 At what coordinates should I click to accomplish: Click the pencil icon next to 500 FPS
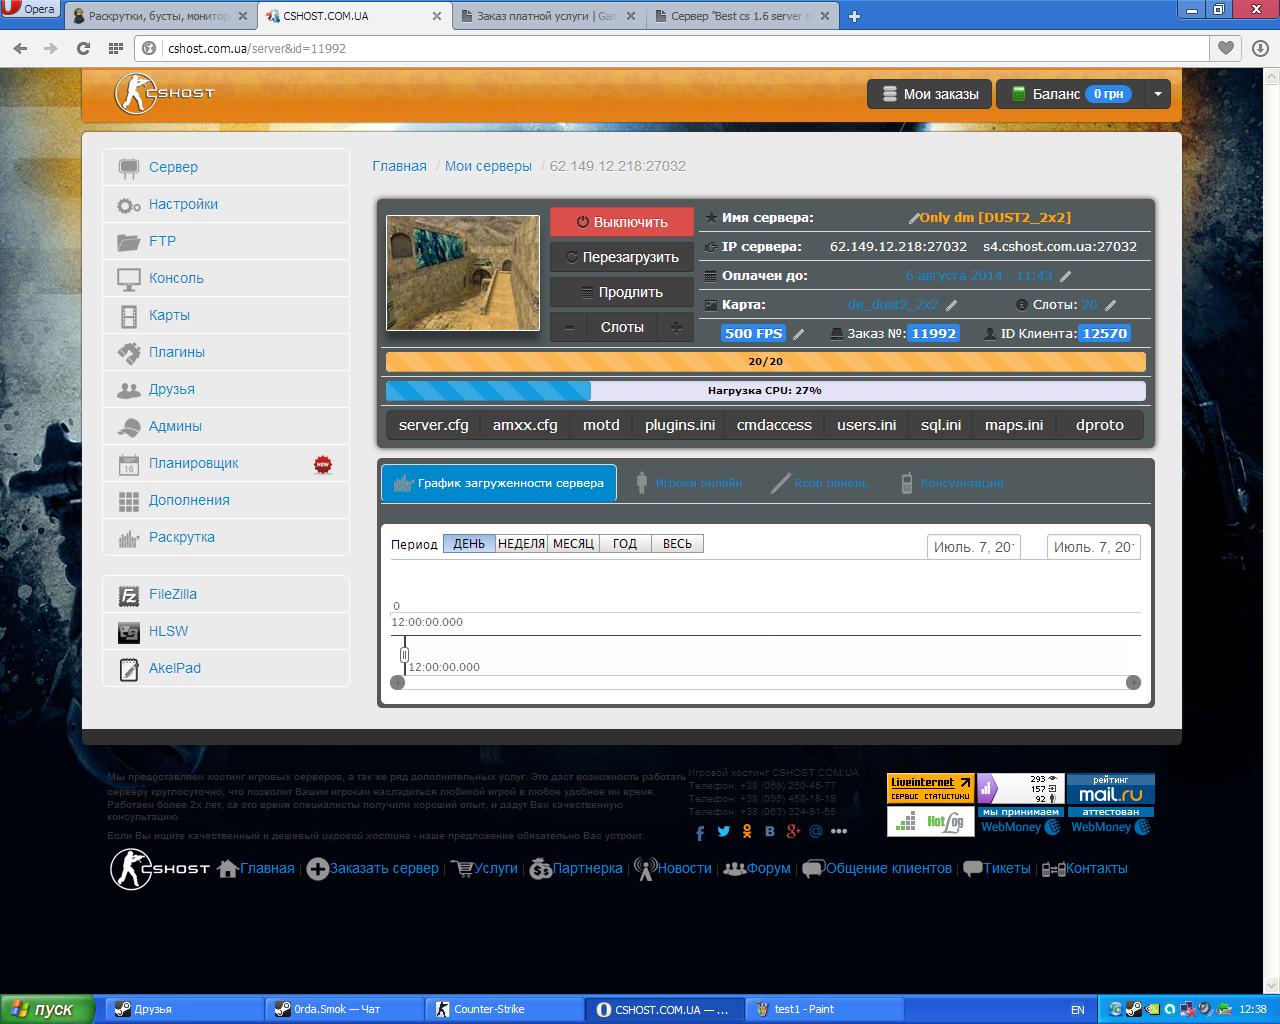click(x=798, y=334)
